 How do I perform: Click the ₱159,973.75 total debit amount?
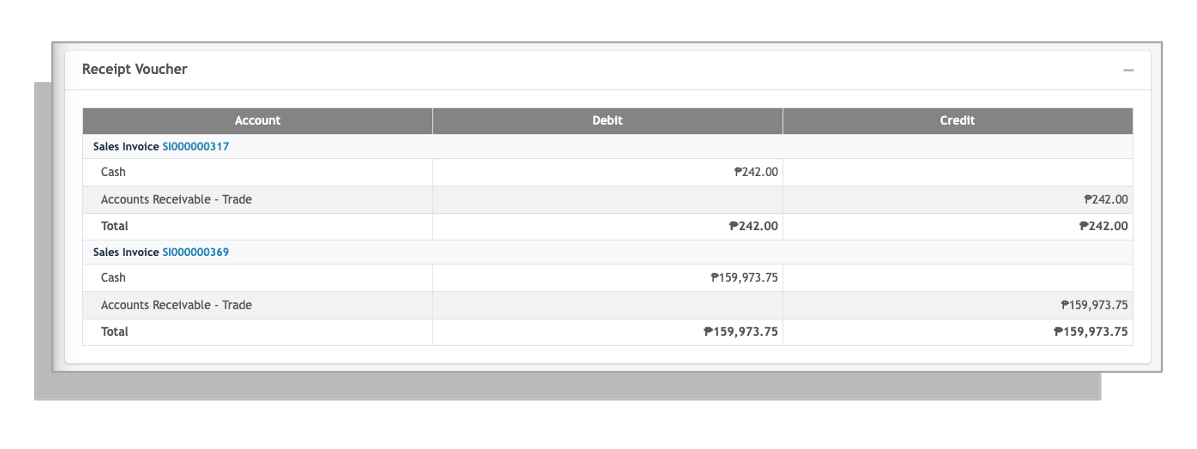click(740, 331)
